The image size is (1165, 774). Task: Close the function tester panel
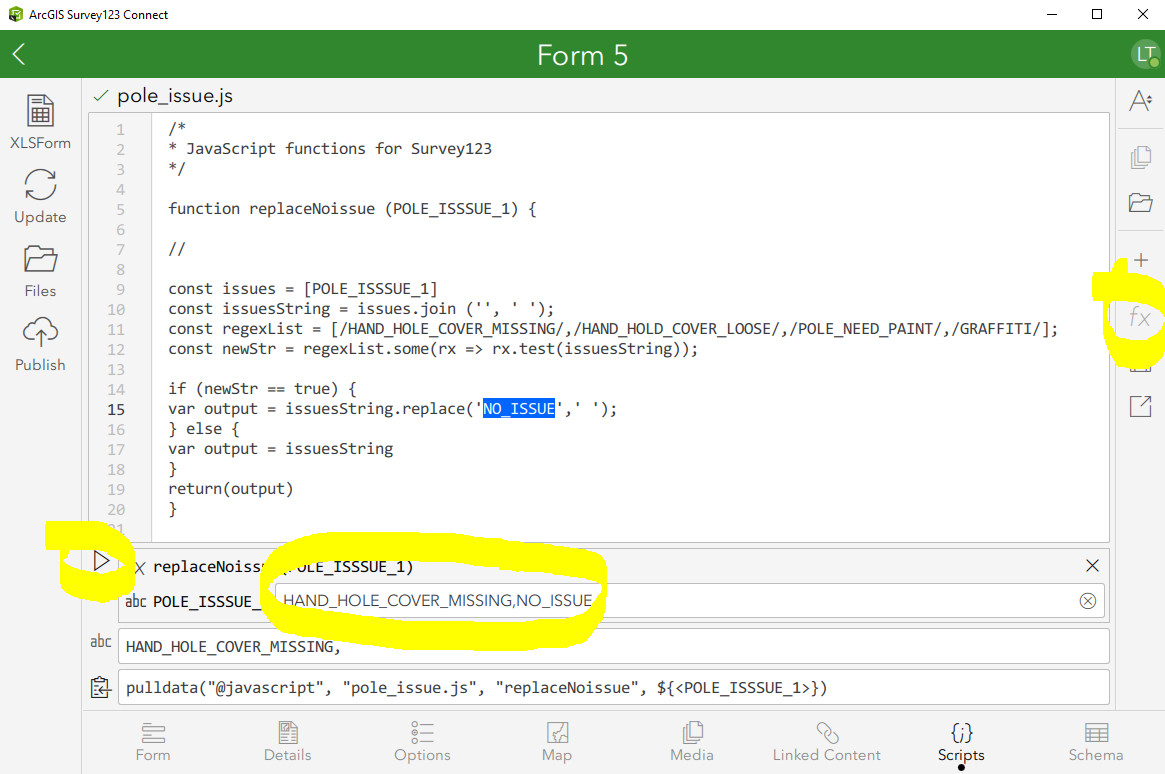(1092, 565)
